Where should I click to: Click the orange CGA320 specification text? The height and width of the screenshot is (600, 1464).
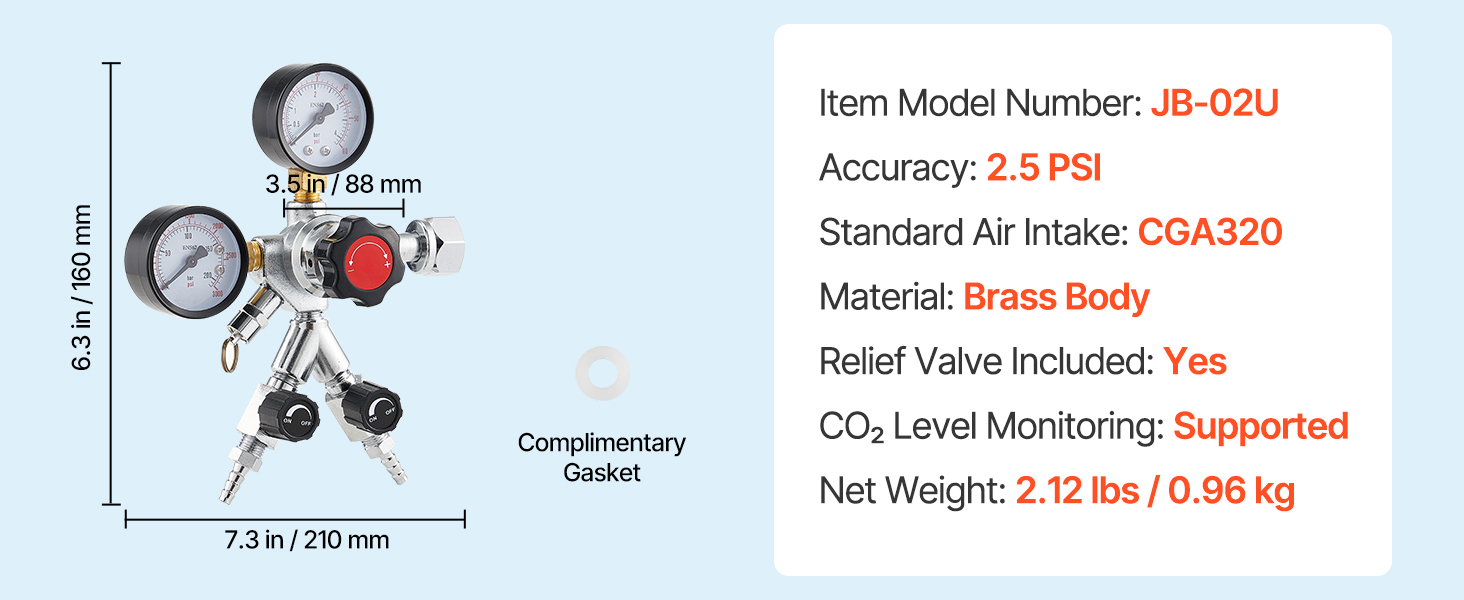[x=1210, y=233]
